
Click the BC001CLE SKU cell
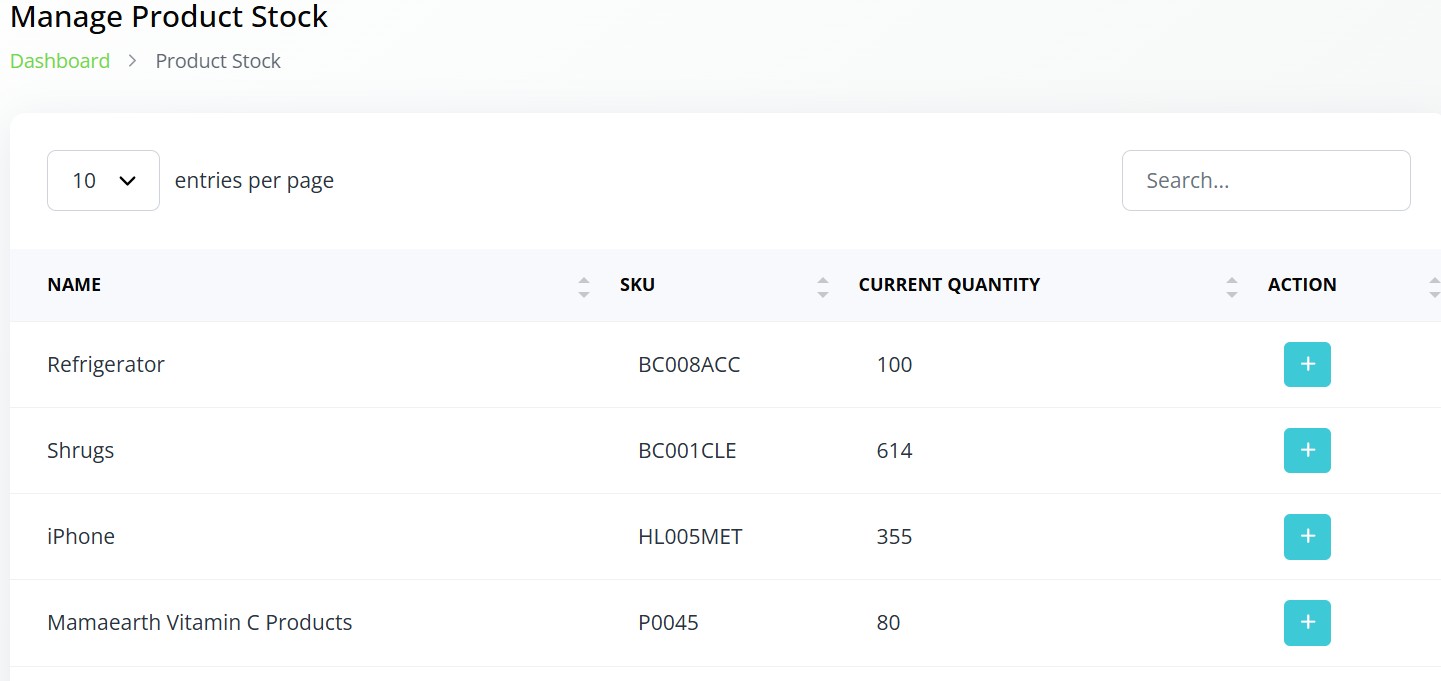pos(687,451)
